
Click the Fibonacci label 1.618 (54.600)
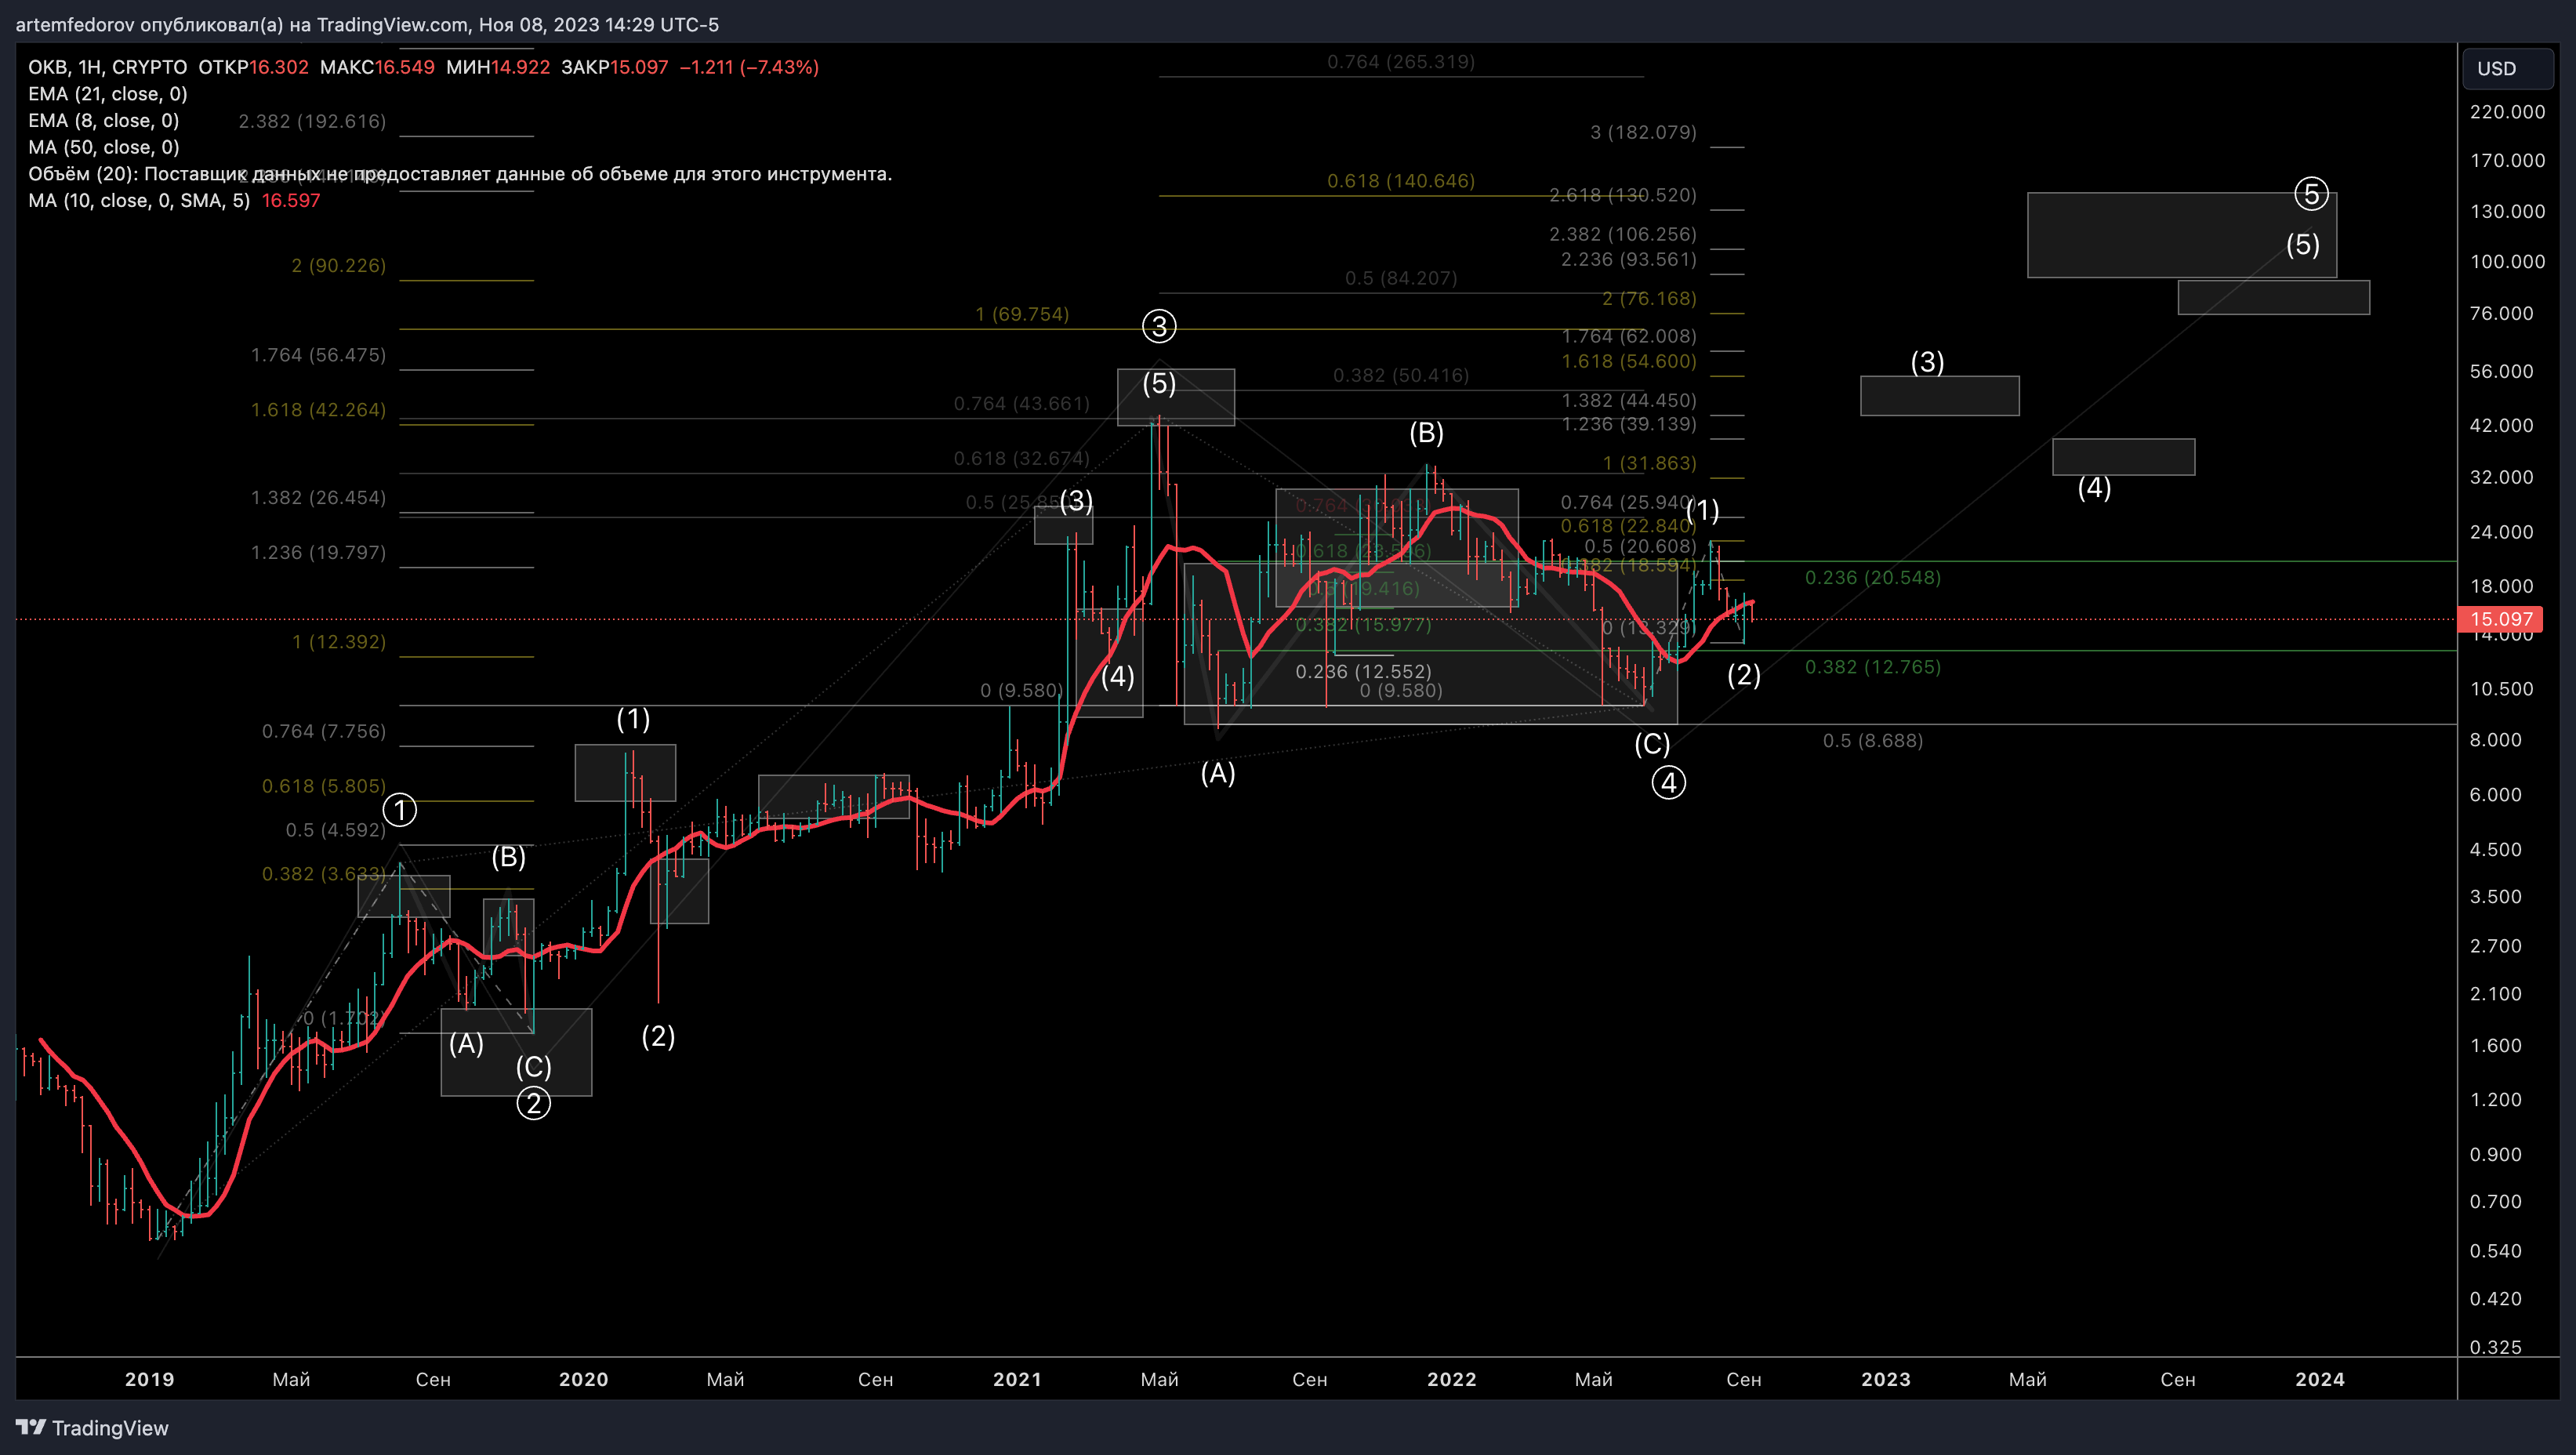(1629, 361)
